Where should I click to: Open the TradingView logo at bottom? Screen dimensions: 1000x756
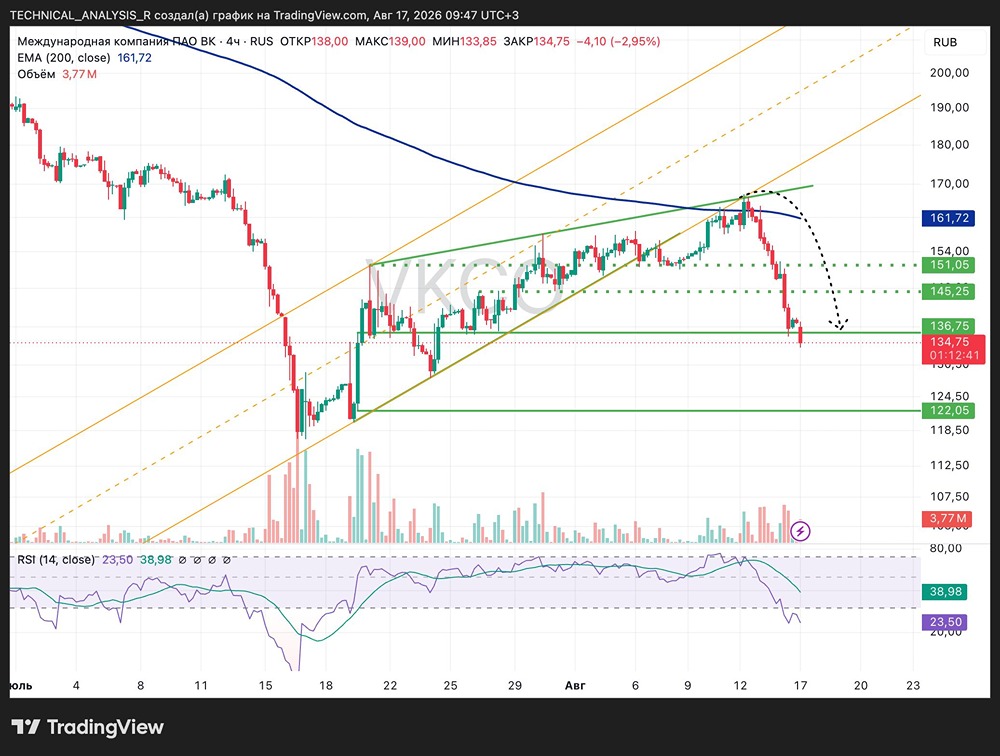[87, 727]
